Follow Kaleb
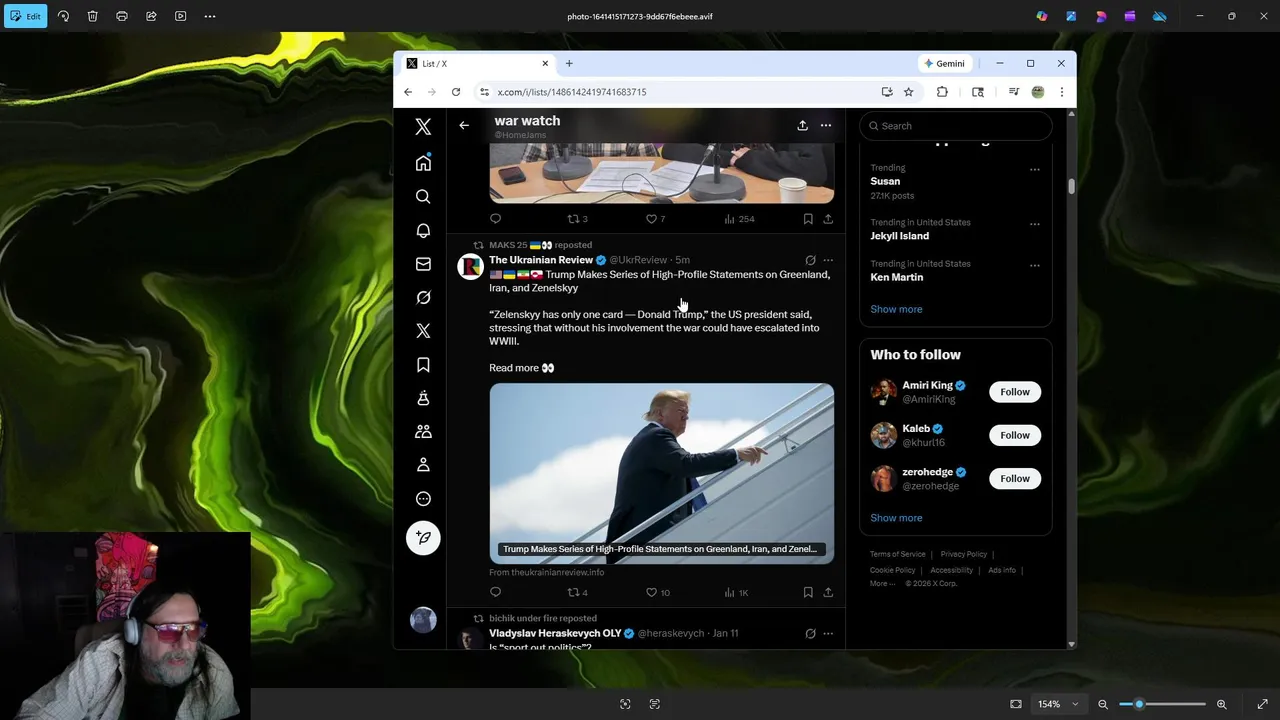Image resolution: width=1280 pixels, height=720 pixels. click(1015, 435)
